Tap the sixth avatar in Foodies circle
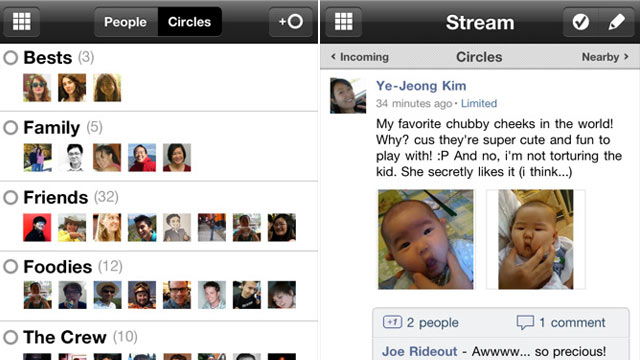 coord(212,295)
